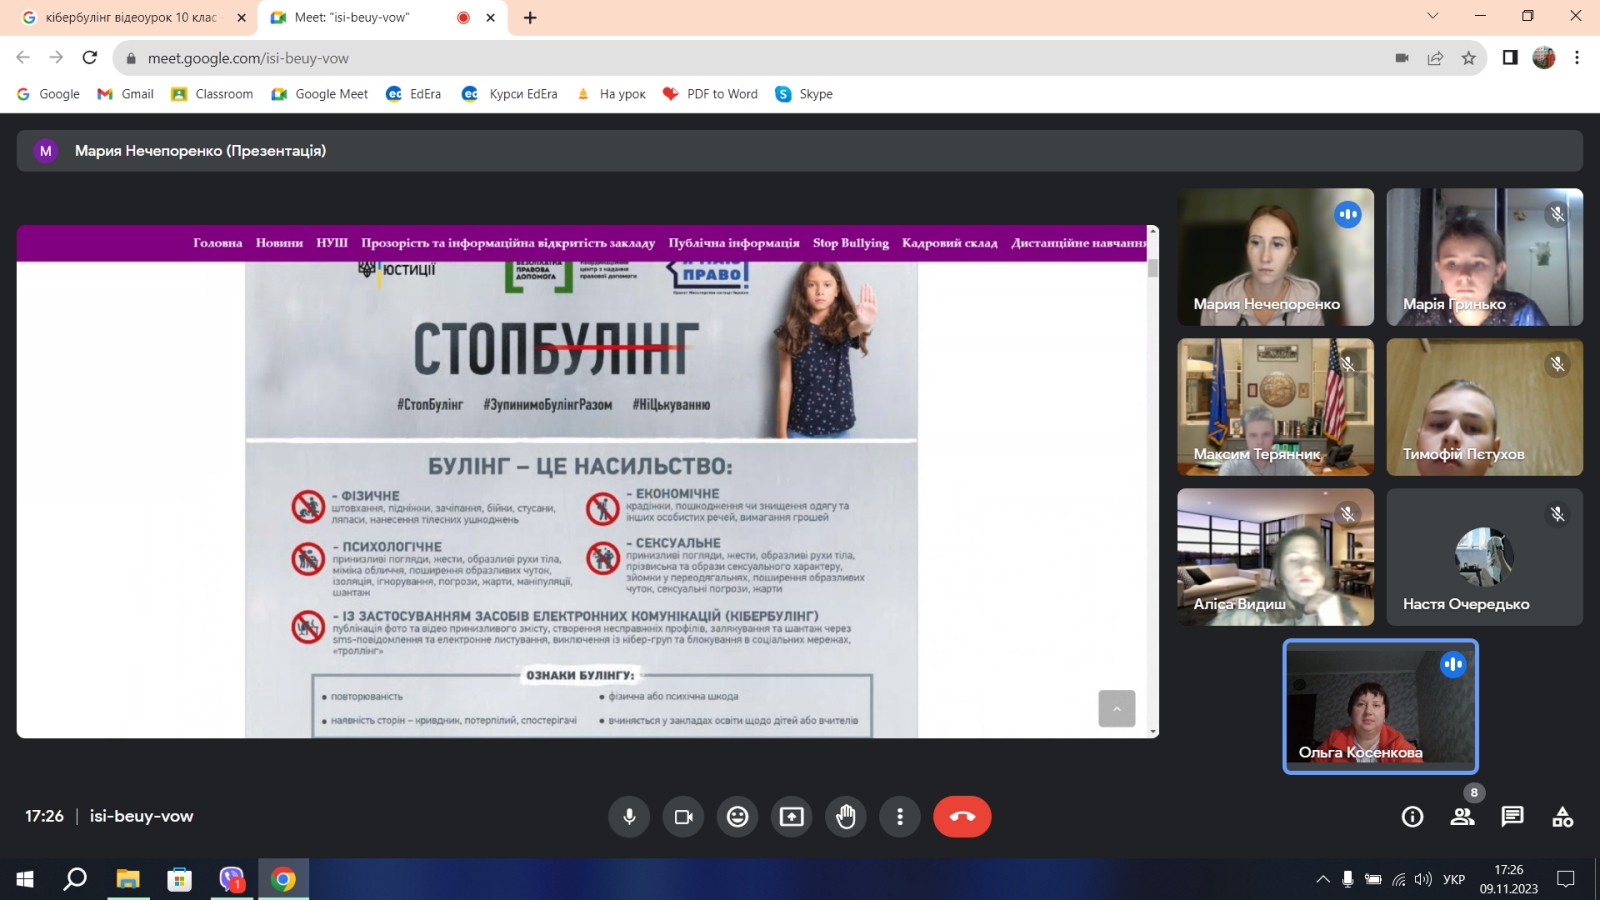Raise hand using the hand icon
1600x900 pixels.
[846, 817]
